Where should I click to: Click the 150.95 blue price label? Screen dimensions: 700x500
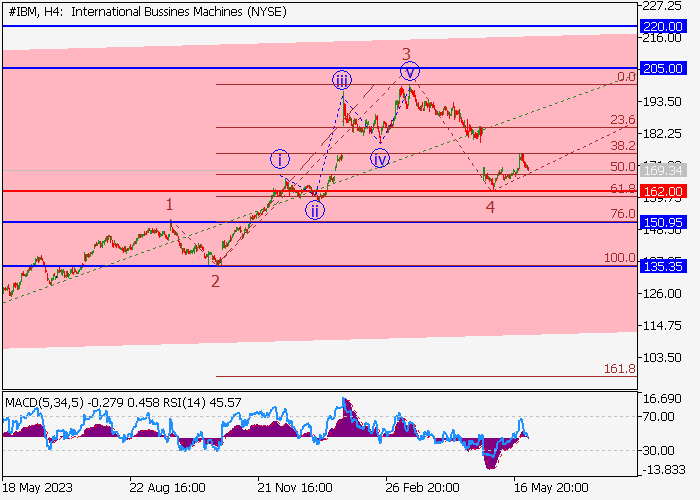[663, 222]
